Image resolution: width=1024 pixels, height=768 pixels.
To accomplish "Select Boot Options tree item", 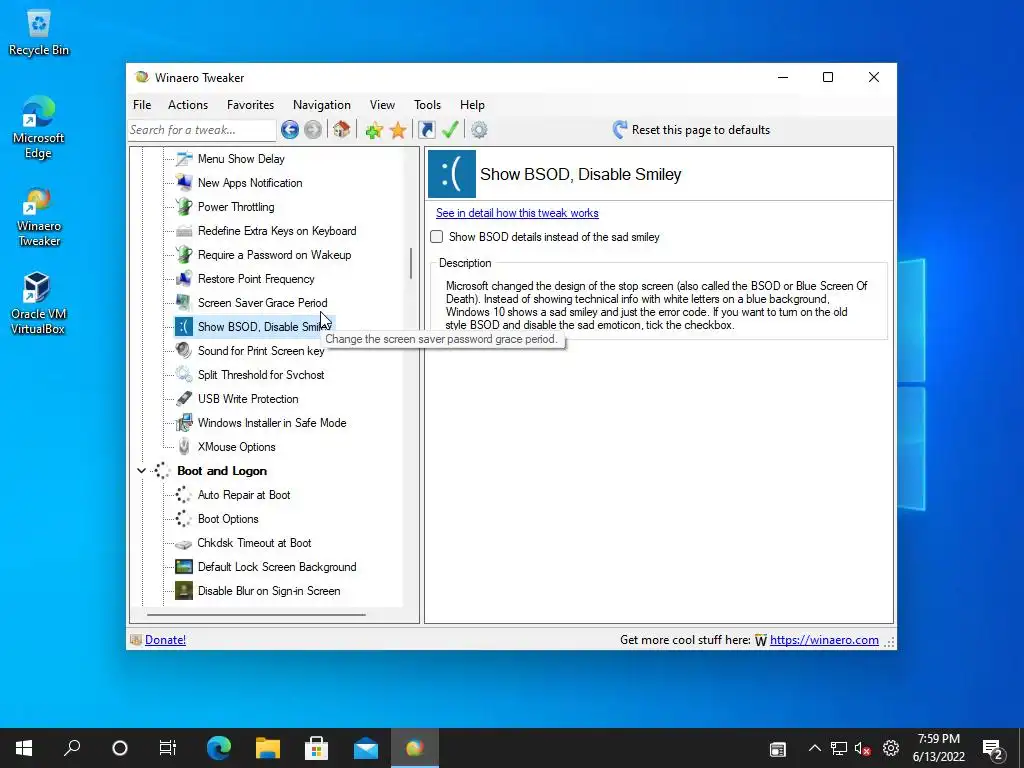I will 228,519.
